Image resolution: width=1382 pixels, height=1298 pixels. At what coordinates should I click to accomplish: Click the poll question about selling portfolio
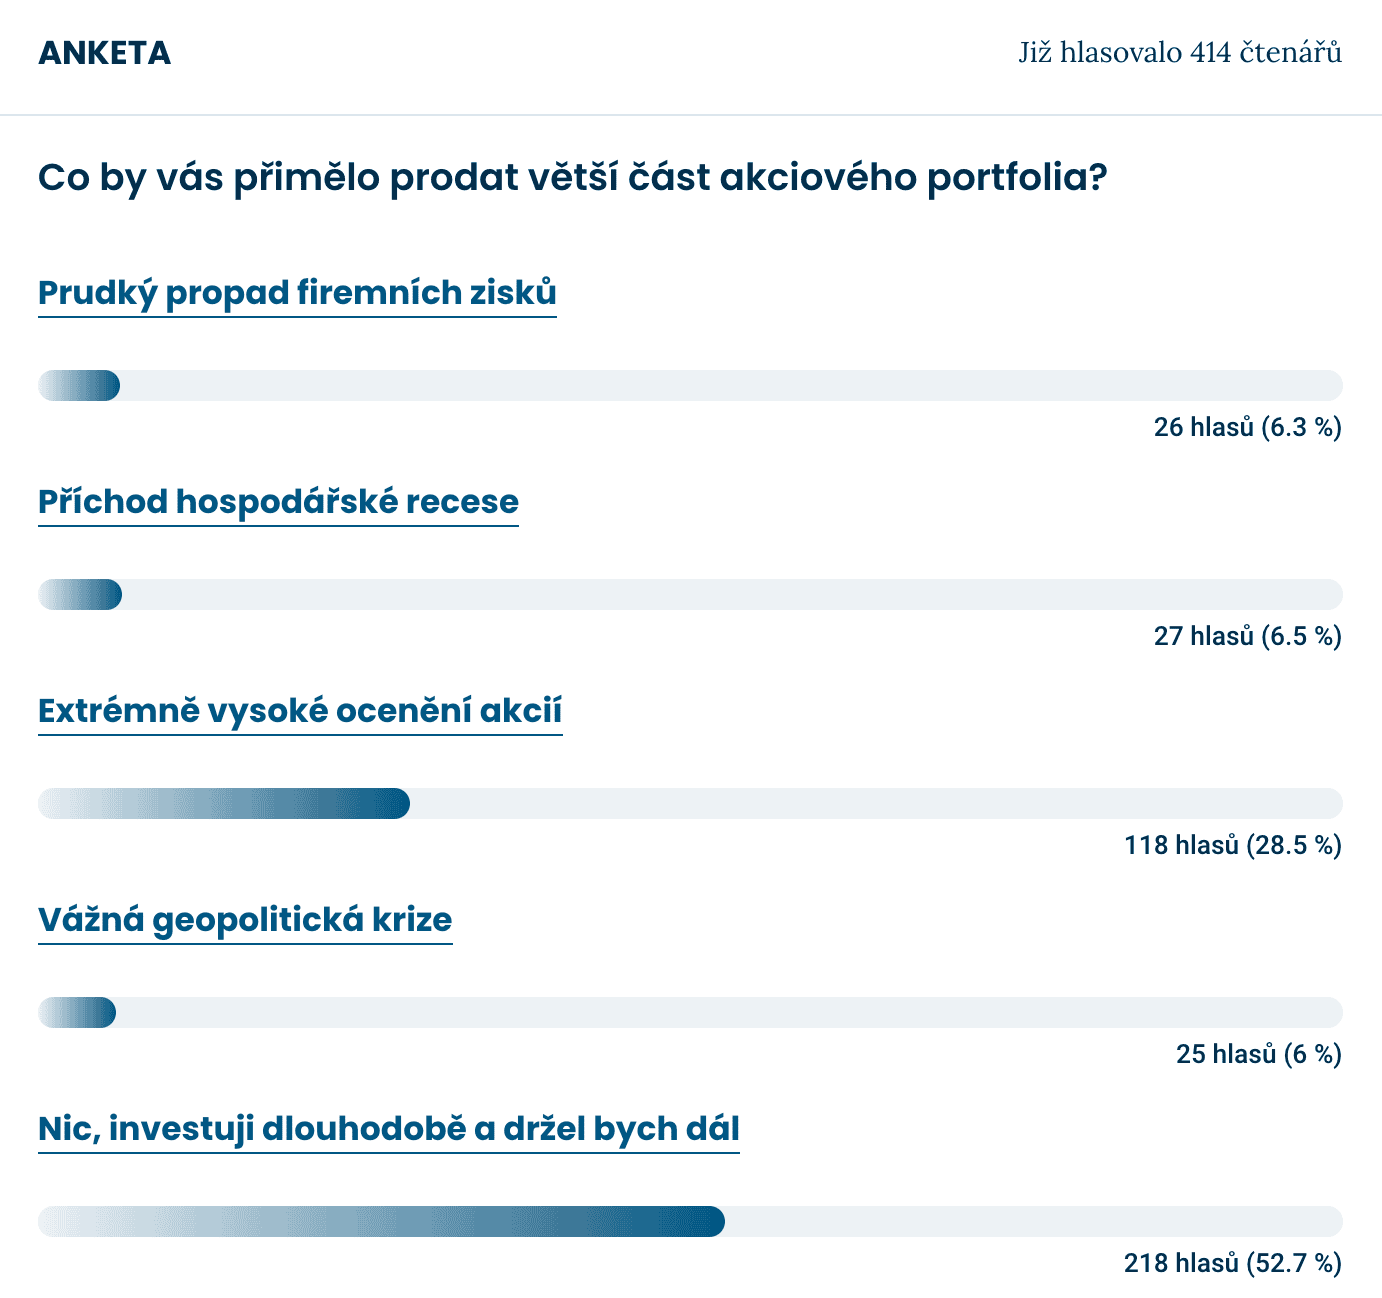(573, 178)
